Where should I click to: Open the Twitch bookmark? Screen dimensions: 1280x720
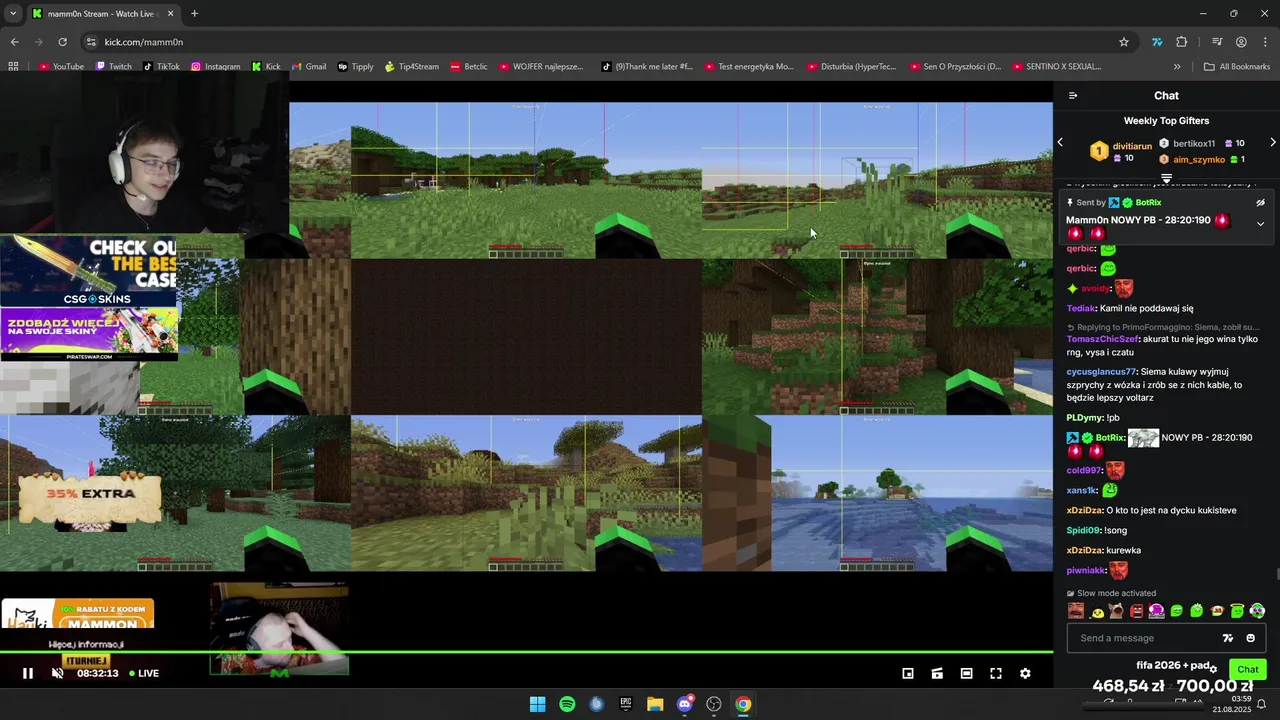click(x=113, y=67)
